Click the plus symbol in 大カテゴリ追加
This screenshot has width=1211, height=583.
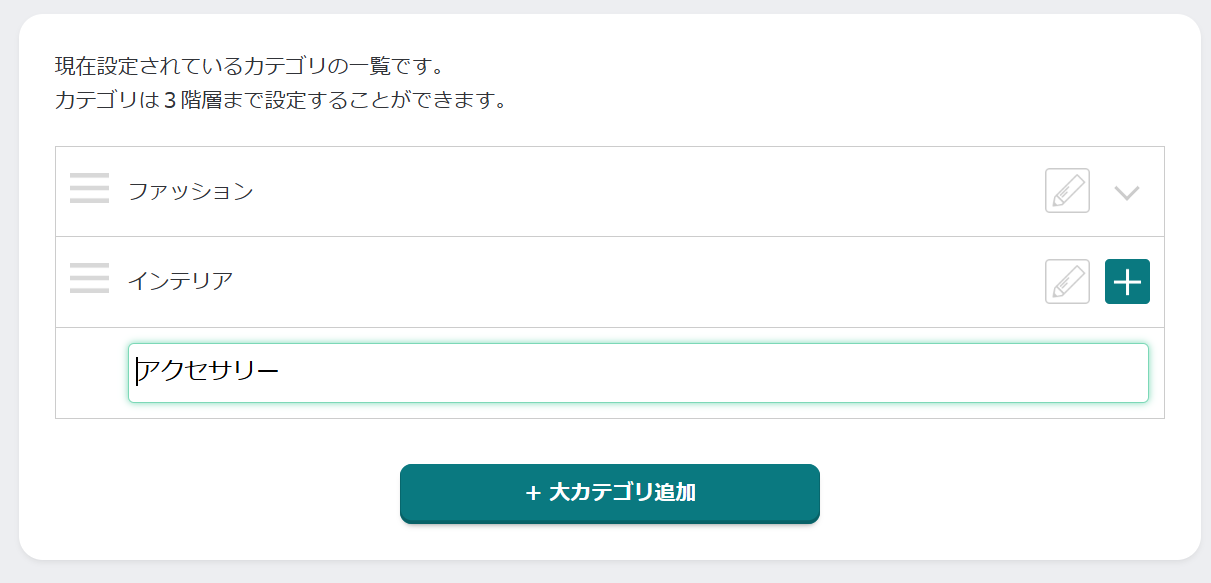tap(533, 493)
